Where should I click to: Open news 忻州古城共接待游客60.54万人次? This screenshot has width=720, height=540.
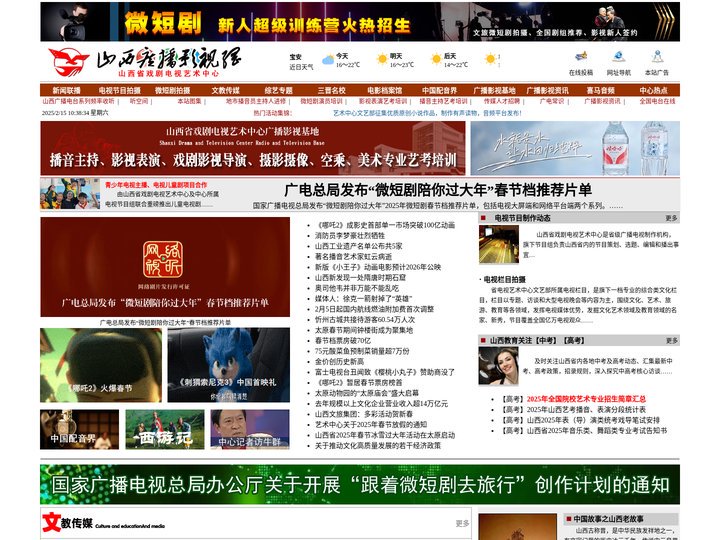[365, 320]
